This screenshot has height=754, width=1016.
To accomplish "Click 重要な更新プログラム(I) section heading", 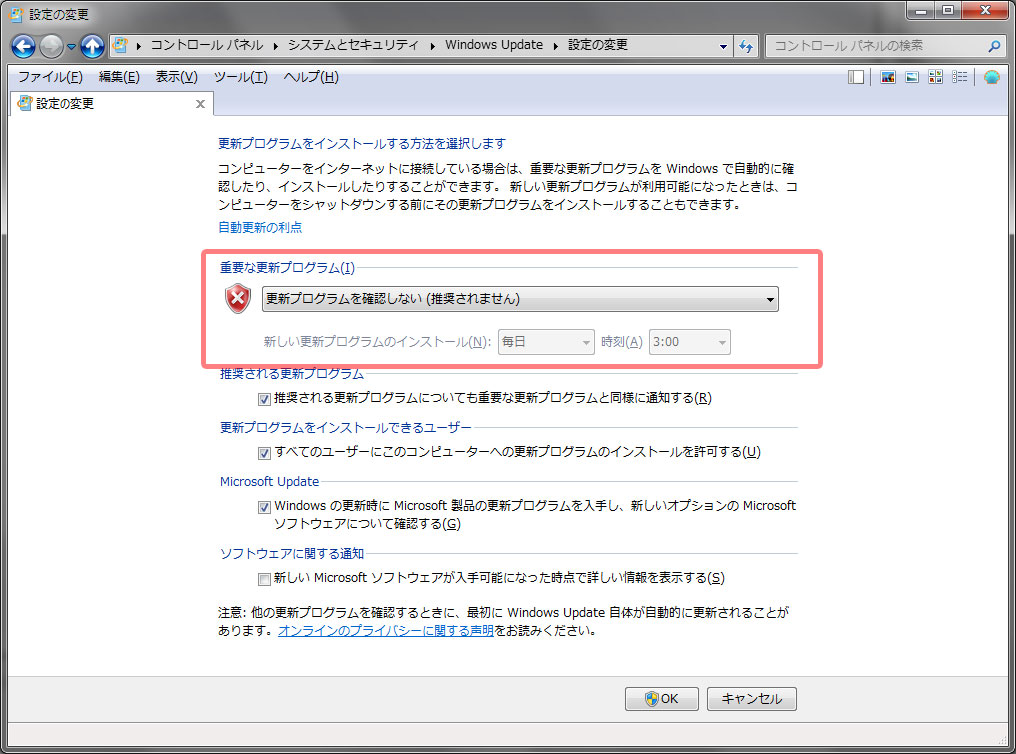I will (x=287, y=268).
